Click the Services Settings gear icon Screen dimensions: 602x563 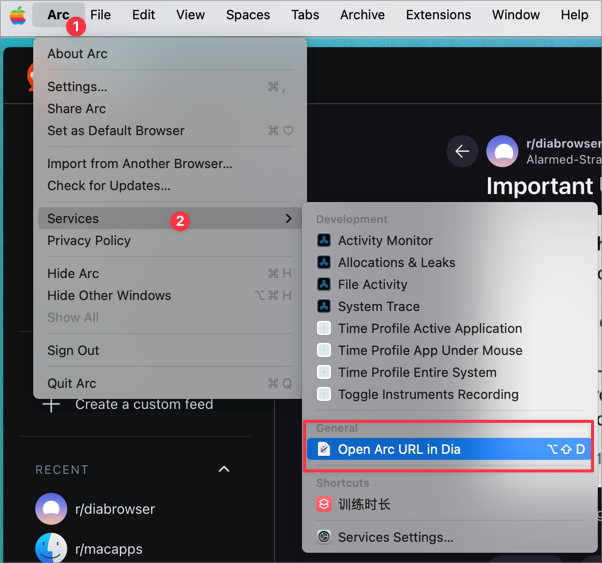pyautogui.click(x=324, y=537)
